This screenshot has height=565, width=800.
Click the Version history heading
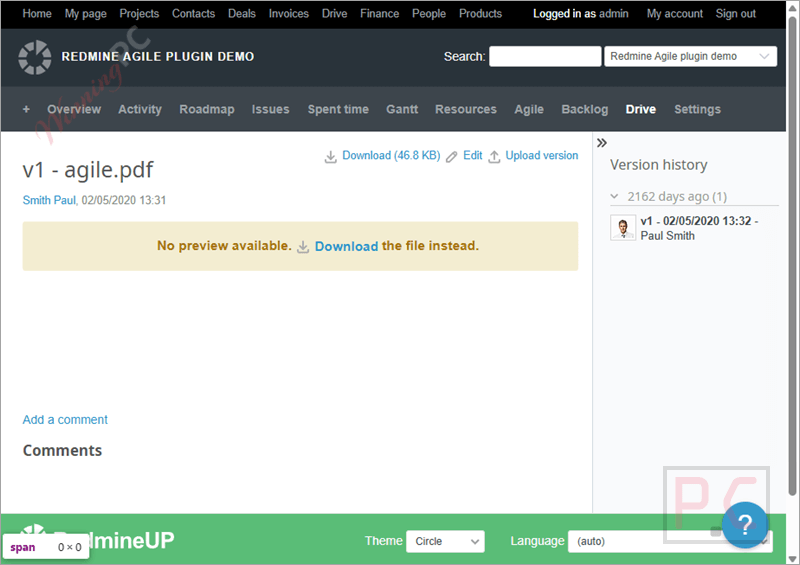(659, 165)
